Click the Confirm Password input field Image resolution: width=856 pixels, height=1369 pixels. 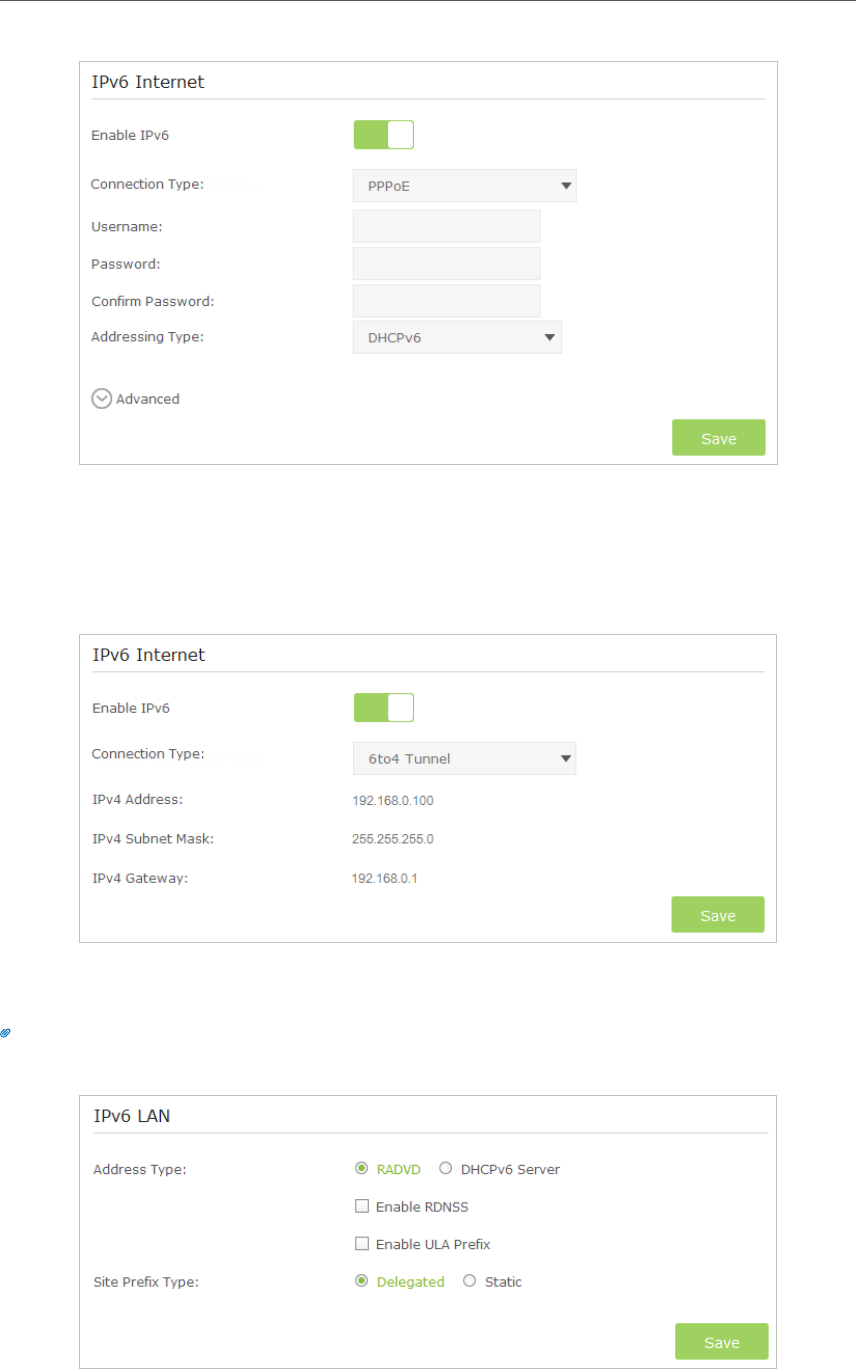(446, 301)
